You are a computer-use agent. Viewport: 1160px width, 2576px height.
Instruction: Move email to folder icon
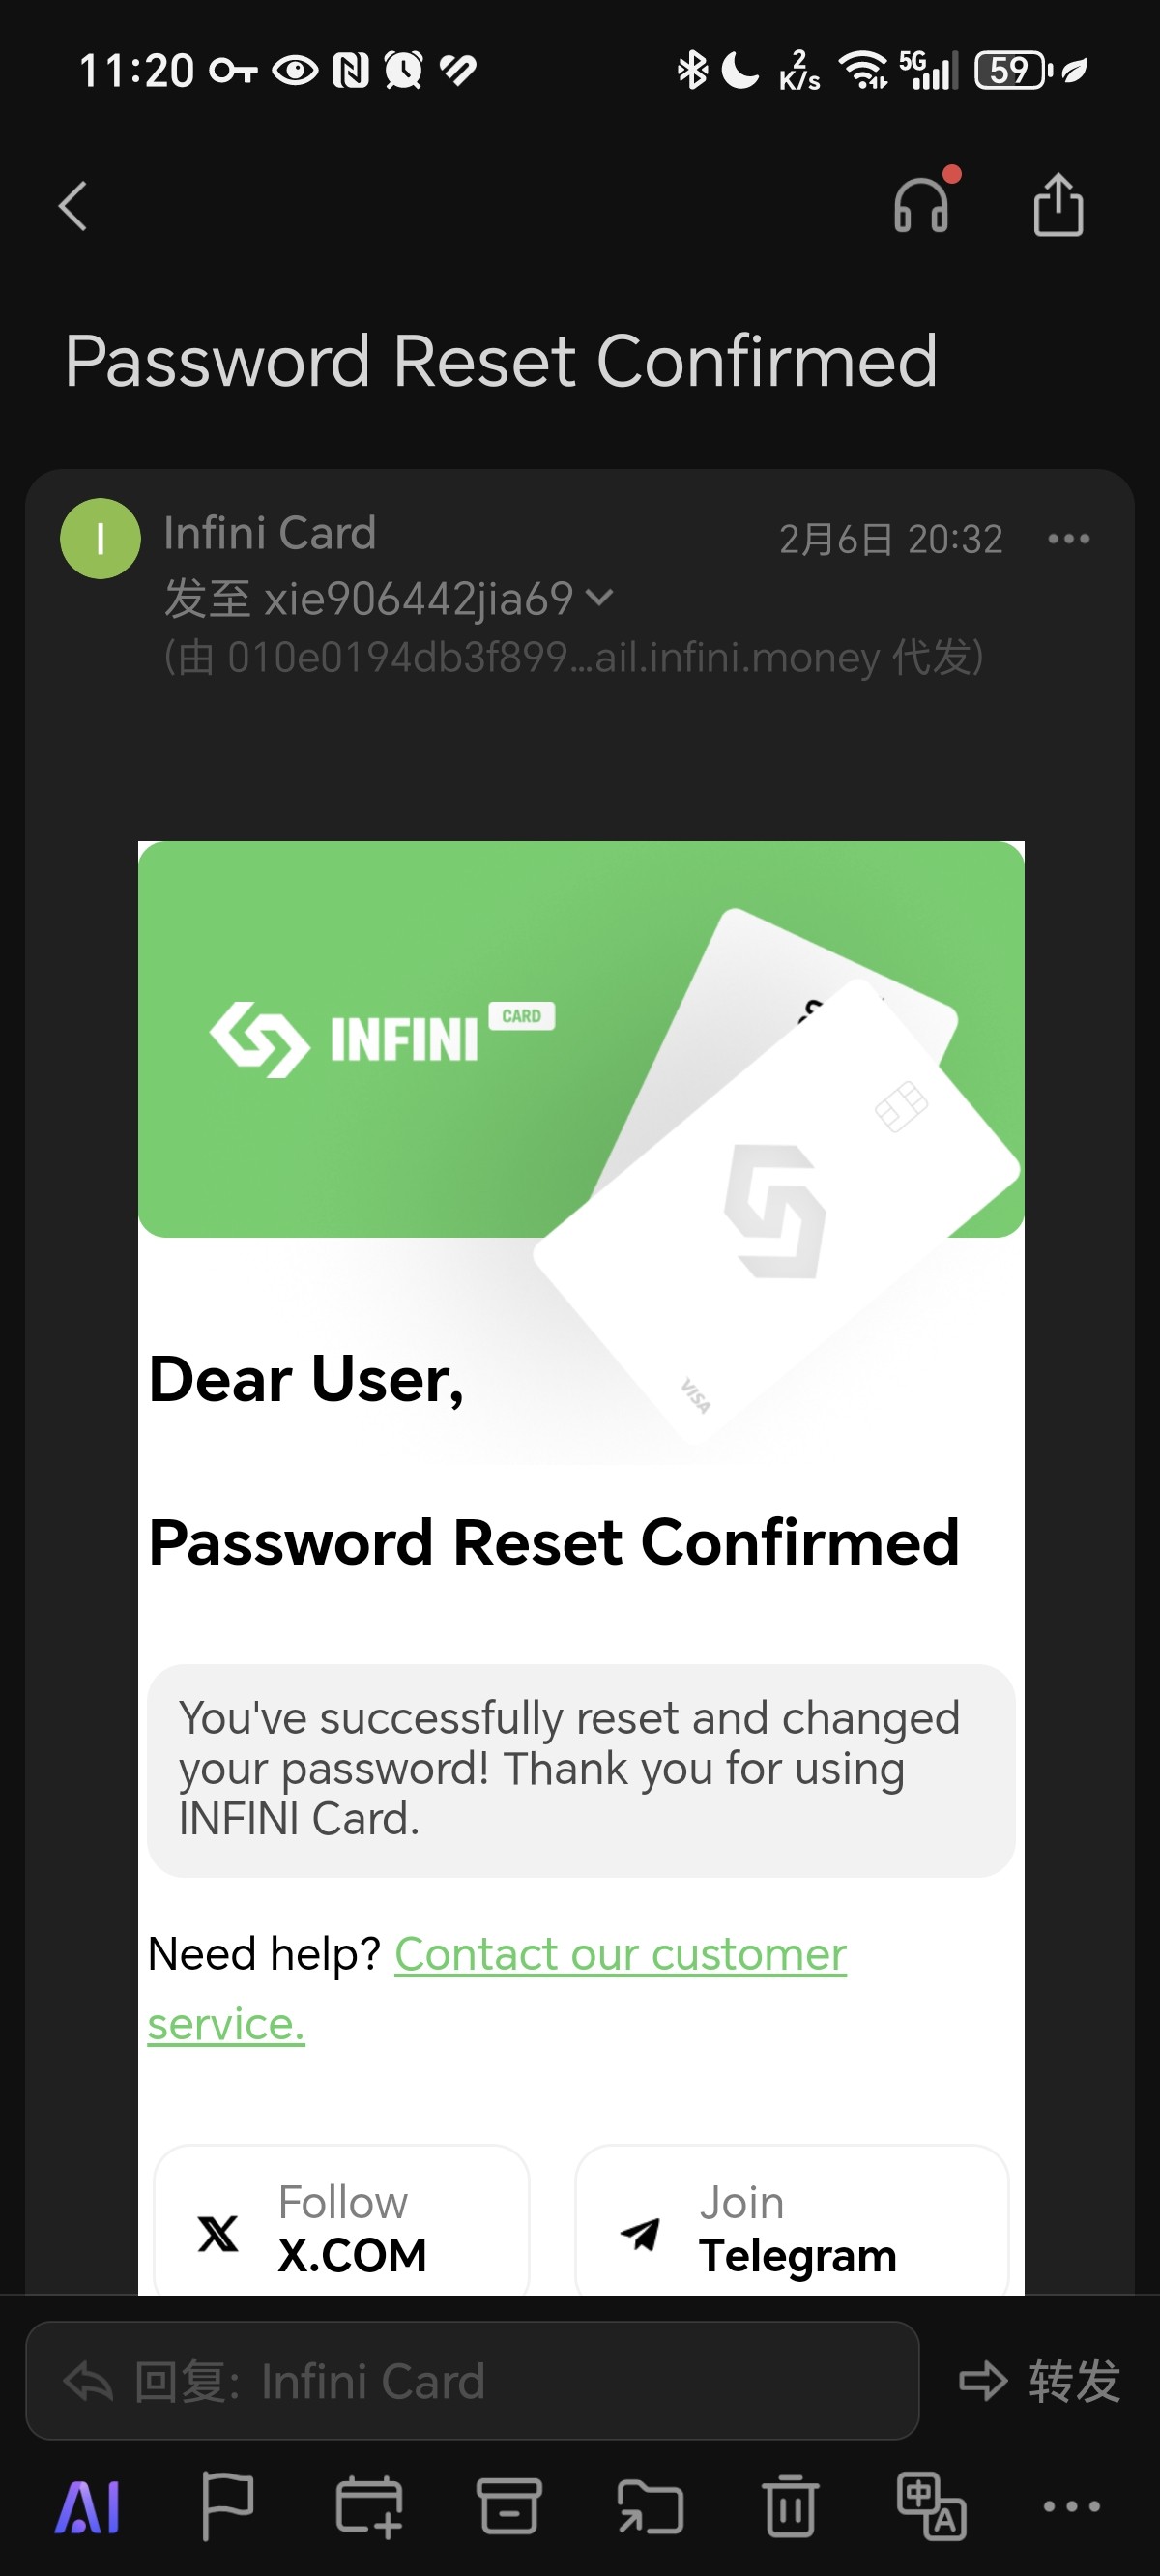point(650,2506)
